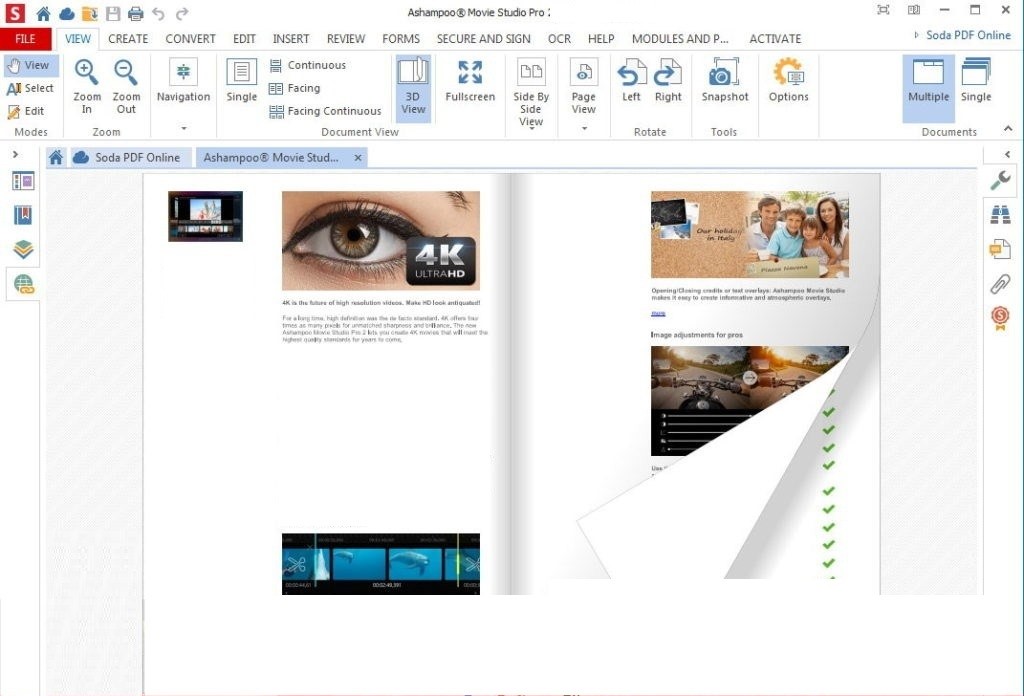Open the paperclip attachments panel
Screen dimensions: 1024x696
1000,283
